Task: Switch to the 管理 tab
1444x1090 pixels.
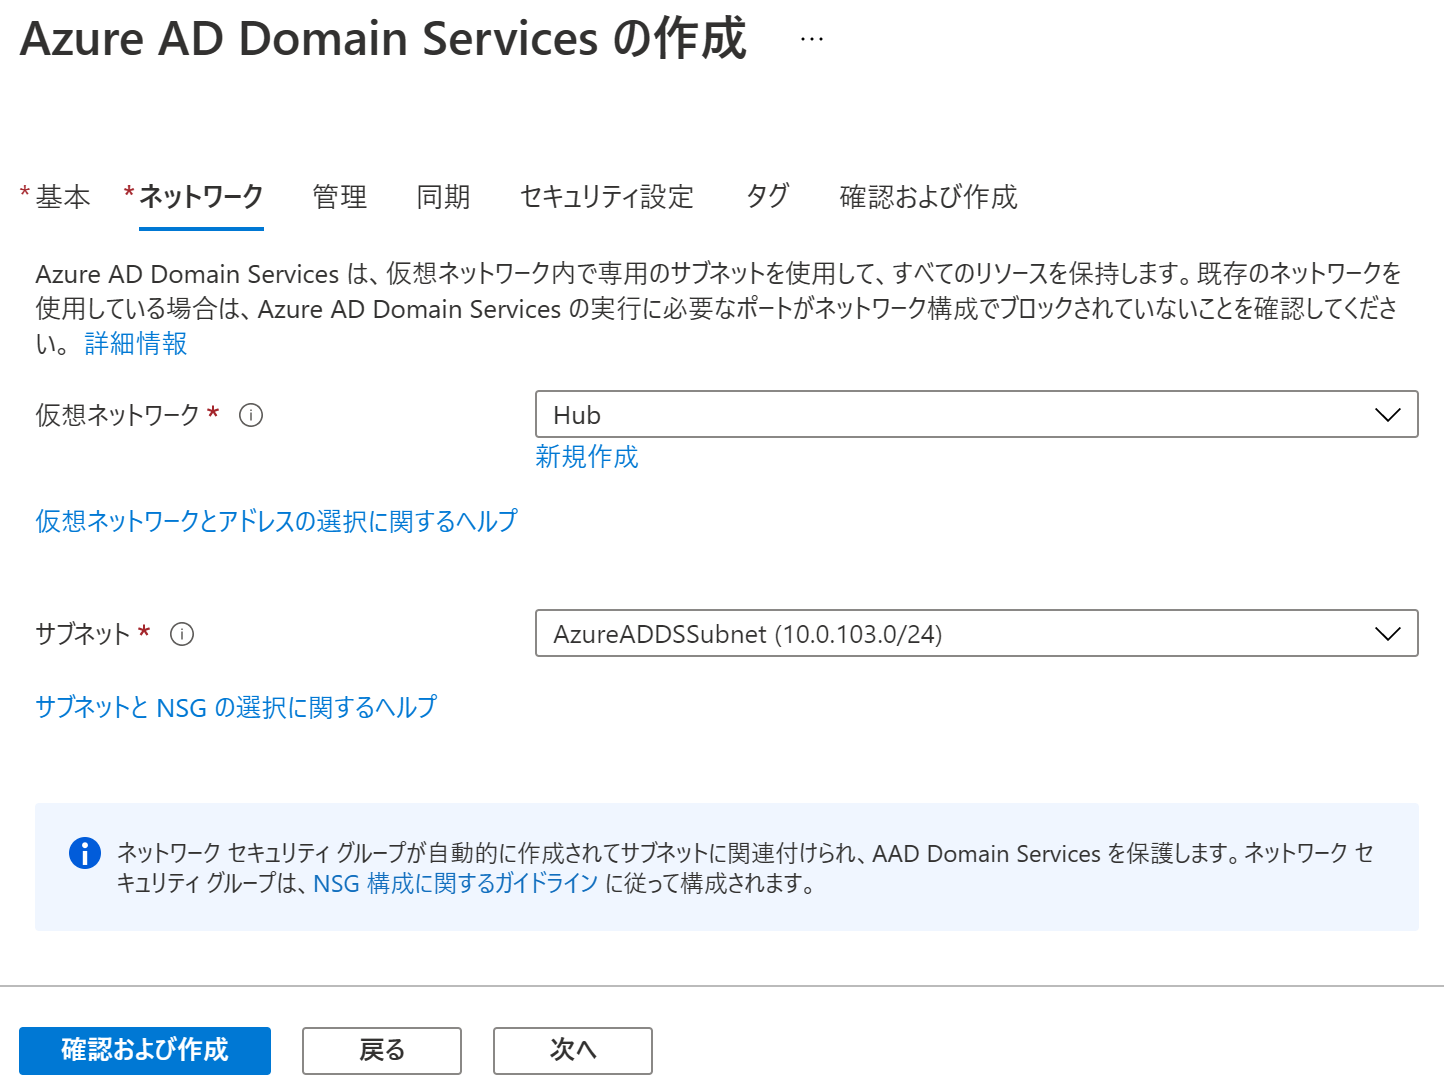Action: (x=339, y=197)
